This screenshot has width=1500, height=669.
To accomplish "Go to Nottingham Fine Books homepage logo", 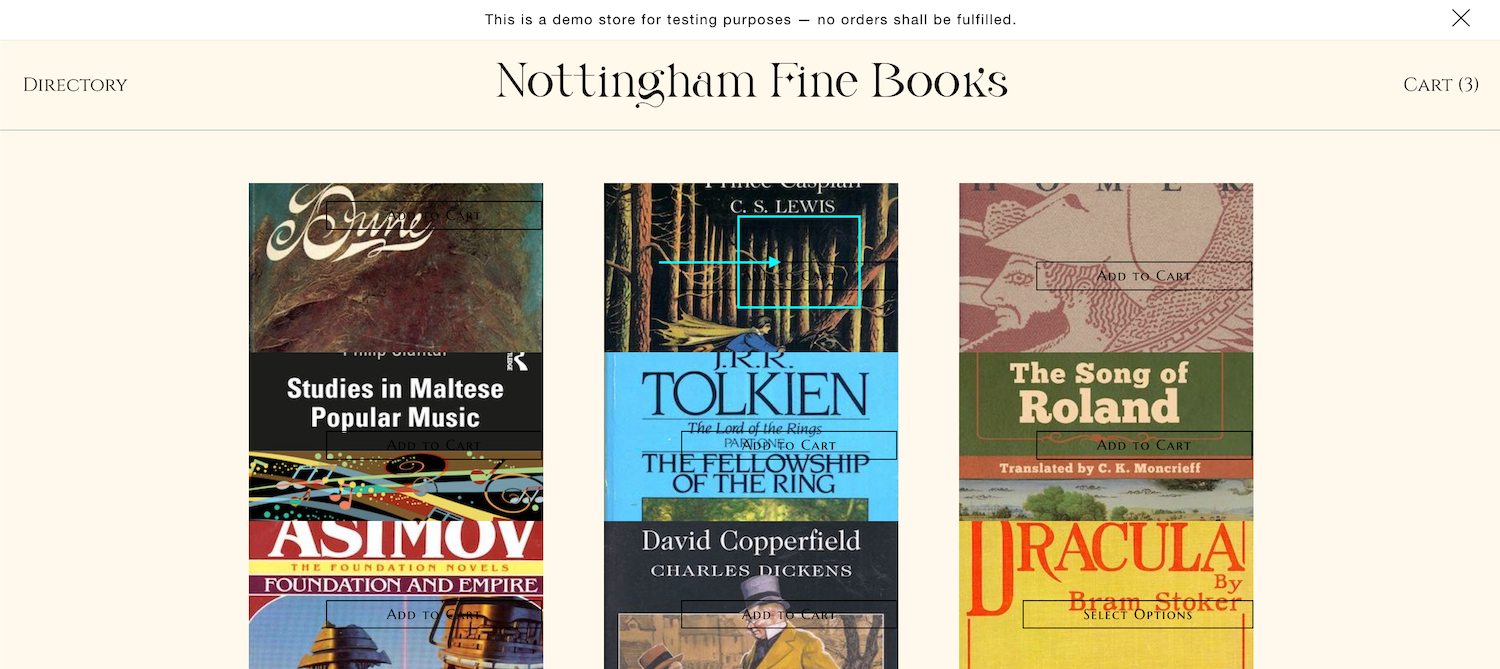I will 752,84.
